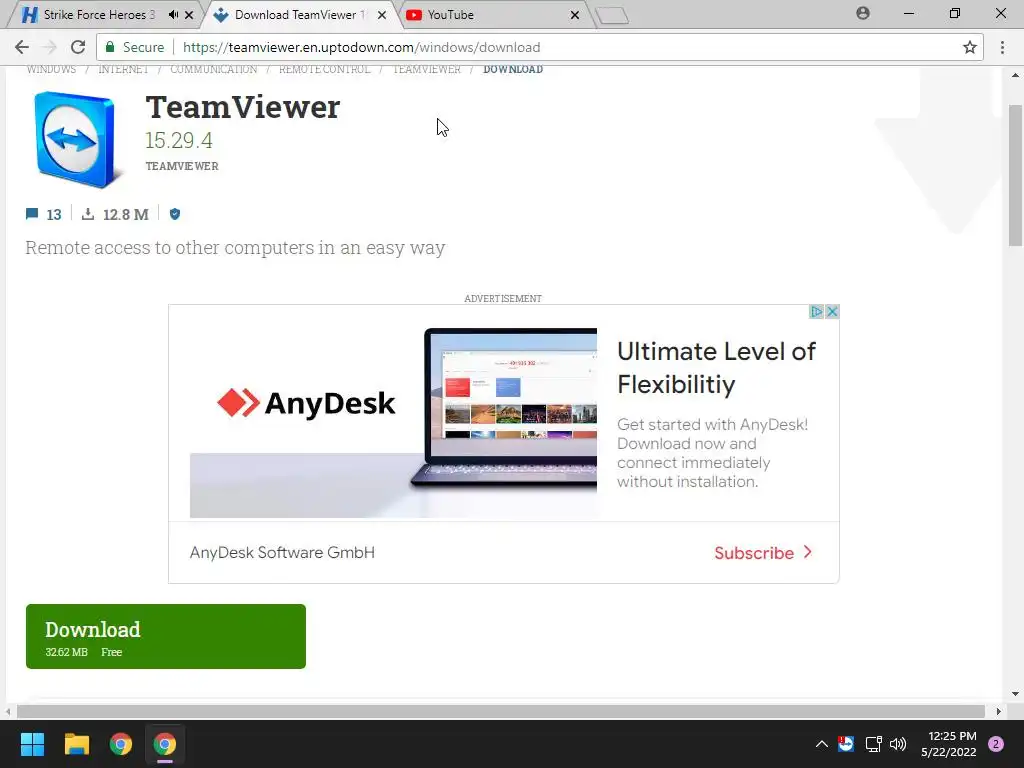Click the horizontal scrollbar right arrow
Image resolution: width=1024 pixels, height=768 pixels.
click(x=998, y=711)
